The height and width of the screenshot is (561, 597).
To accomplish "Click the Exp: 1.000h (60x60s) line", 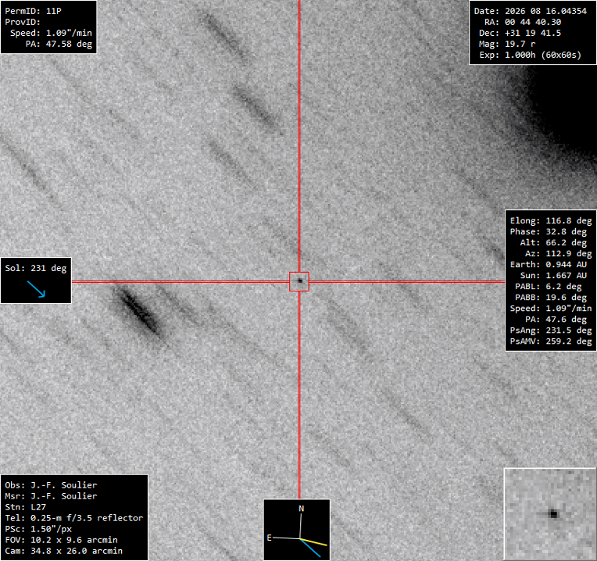I will pyautogui.click(x=530, y=55).
